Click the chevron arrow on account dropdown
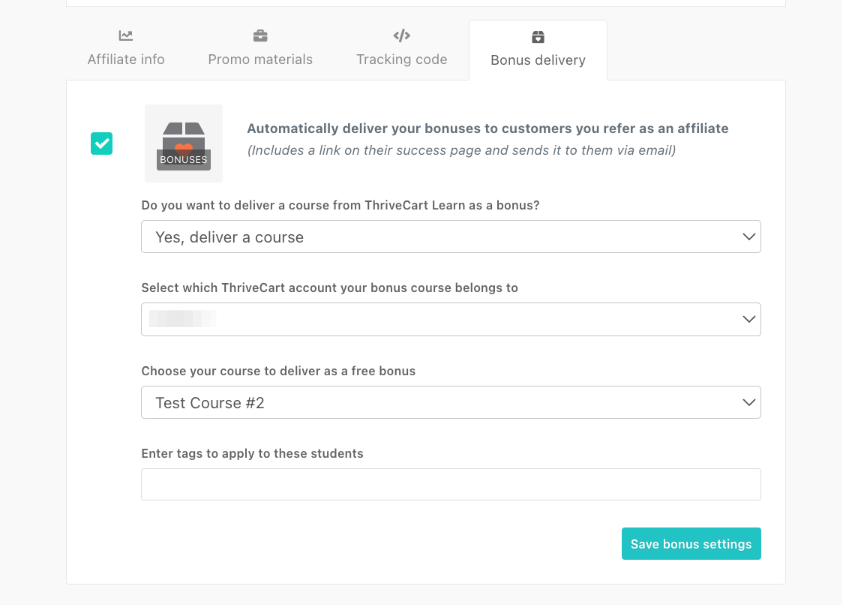The height and width of the screenshot is (605, 842). (x=748, y=319)
